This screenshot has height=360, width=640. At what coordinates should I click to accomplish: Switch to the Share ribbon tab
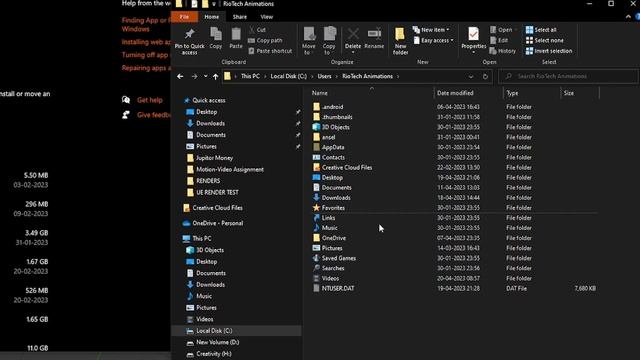240,17
